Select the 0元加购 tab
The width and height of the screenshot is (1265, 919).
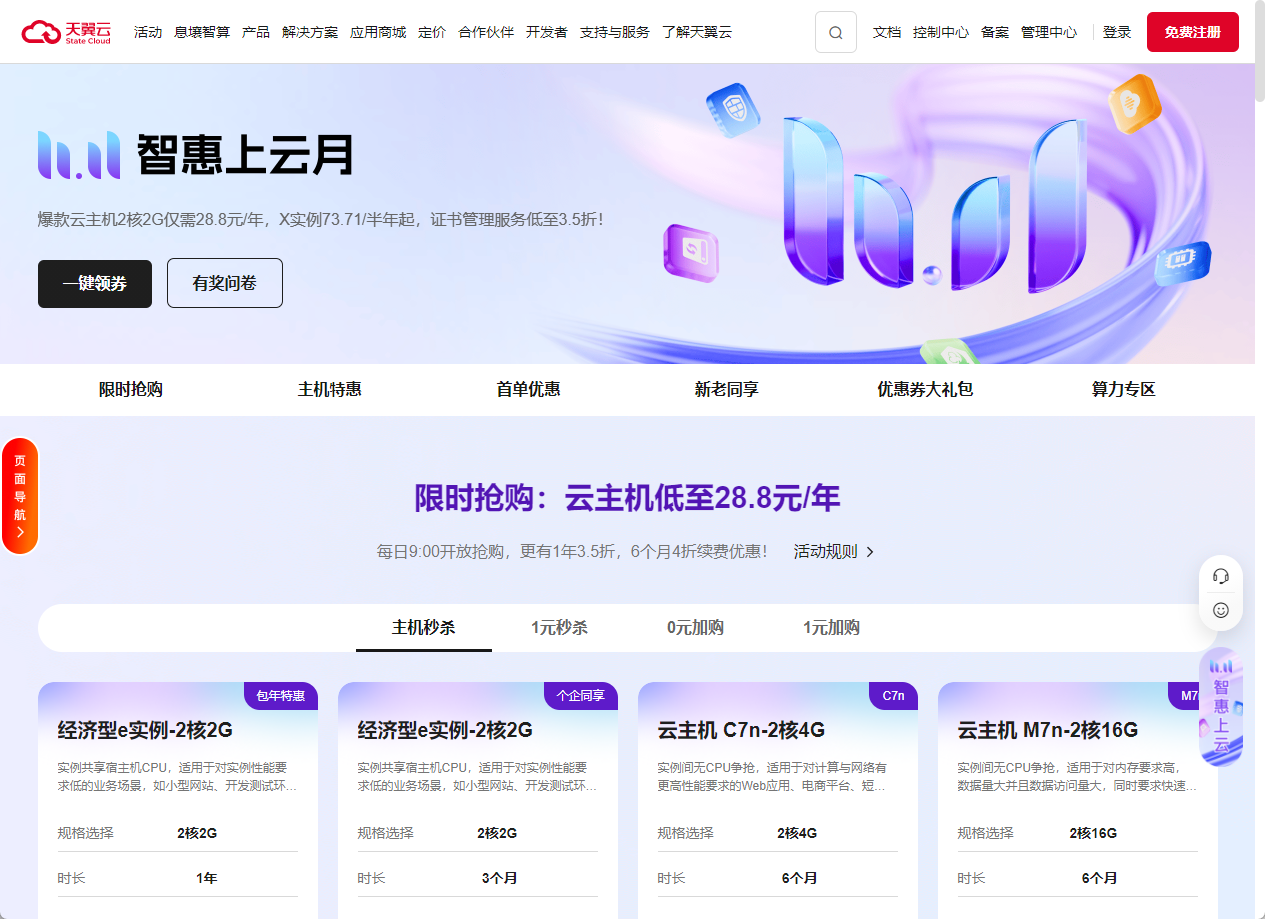coord(695,628)
